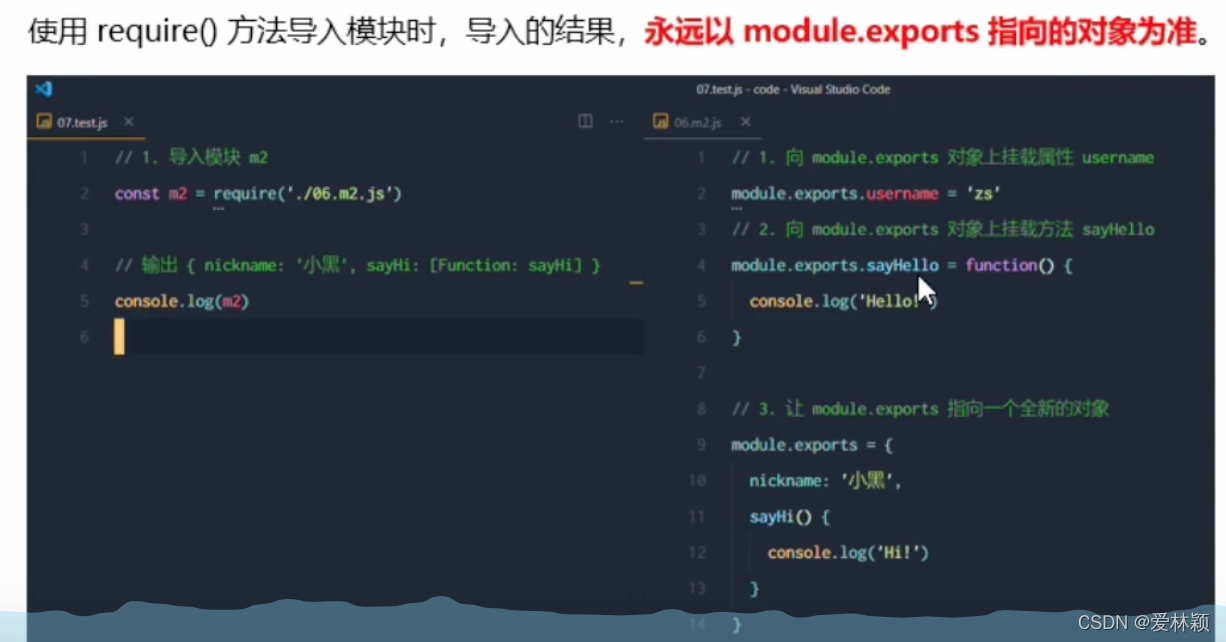1226x642 pixels.
Task: Click the require('./06.m2.js') line
Action: click(258, 194)
